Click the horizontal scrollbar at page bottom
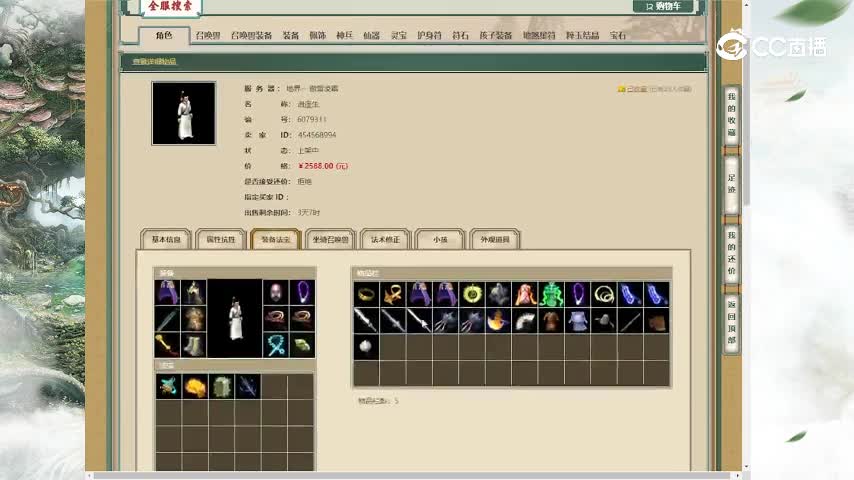The image size is (854, 480). 415,476
